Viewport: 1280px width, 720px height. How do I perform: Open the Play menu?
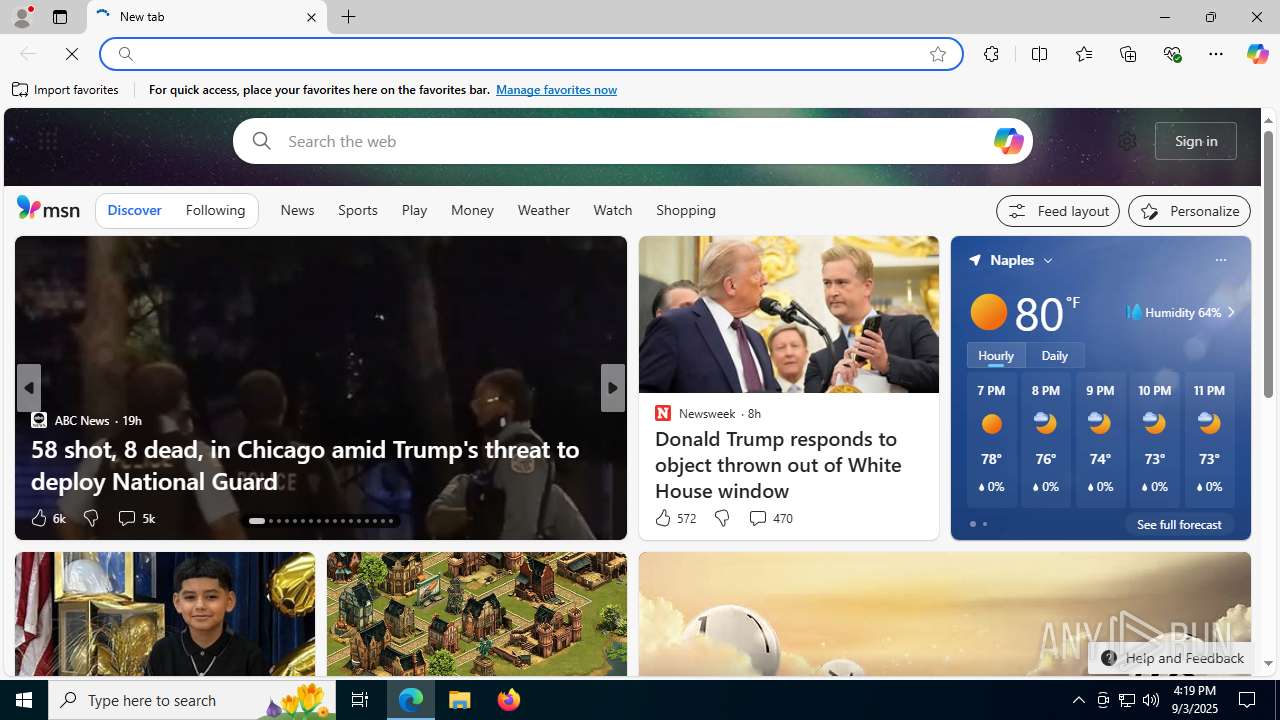click(x=414, y=210)
